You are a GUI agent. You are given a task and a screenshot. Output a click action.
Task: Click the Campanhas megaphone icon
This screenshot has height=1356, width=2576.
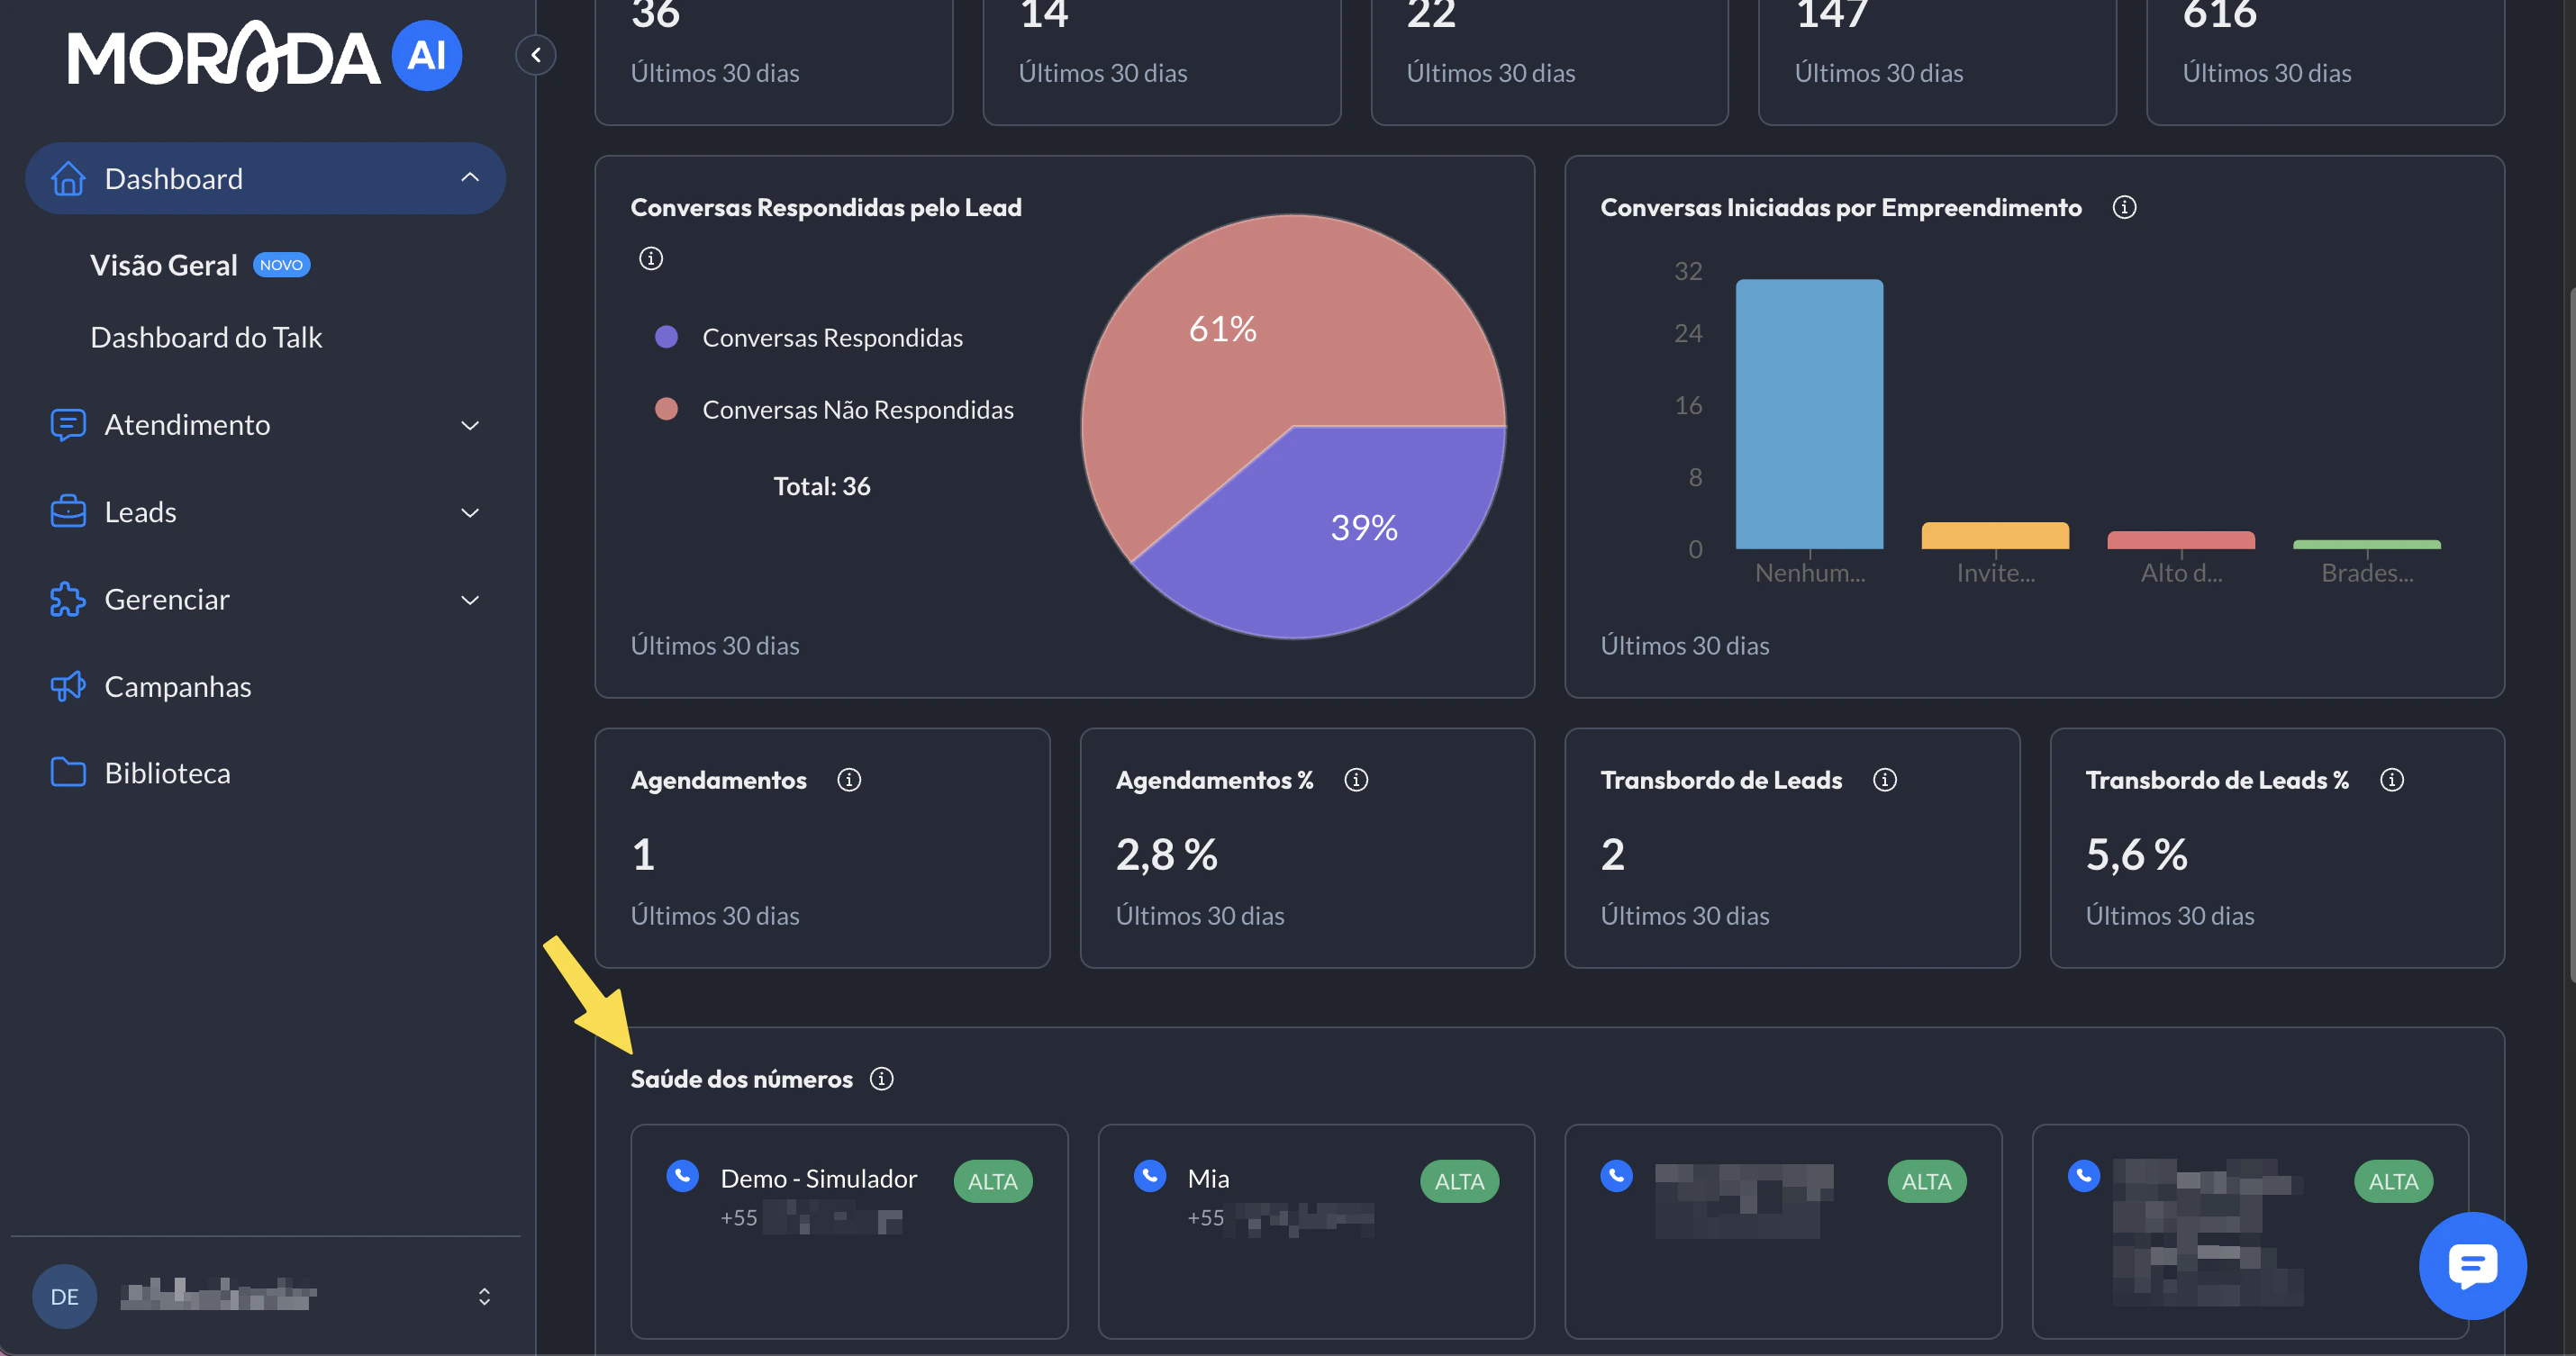67,686
